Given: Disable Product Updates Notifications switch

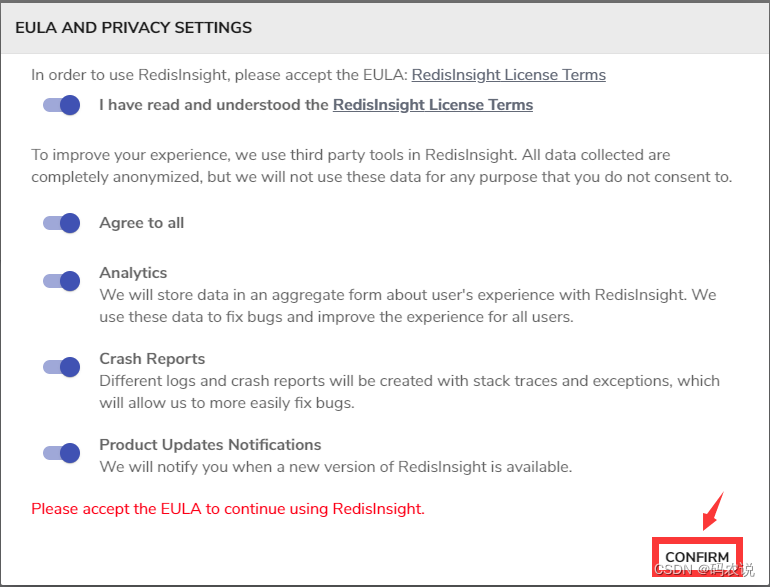Looking at the screenshot, I should 61,453.
